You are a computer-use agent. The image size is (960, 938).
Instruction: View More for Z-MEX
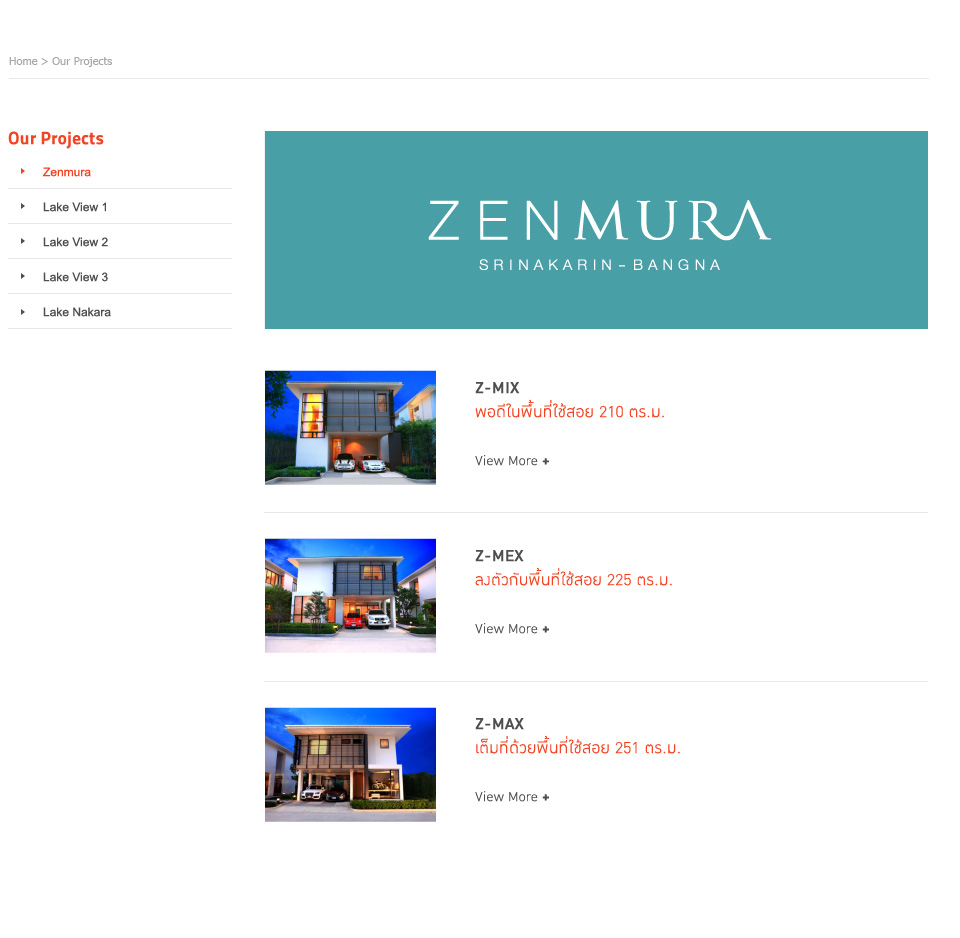point(512,629)
